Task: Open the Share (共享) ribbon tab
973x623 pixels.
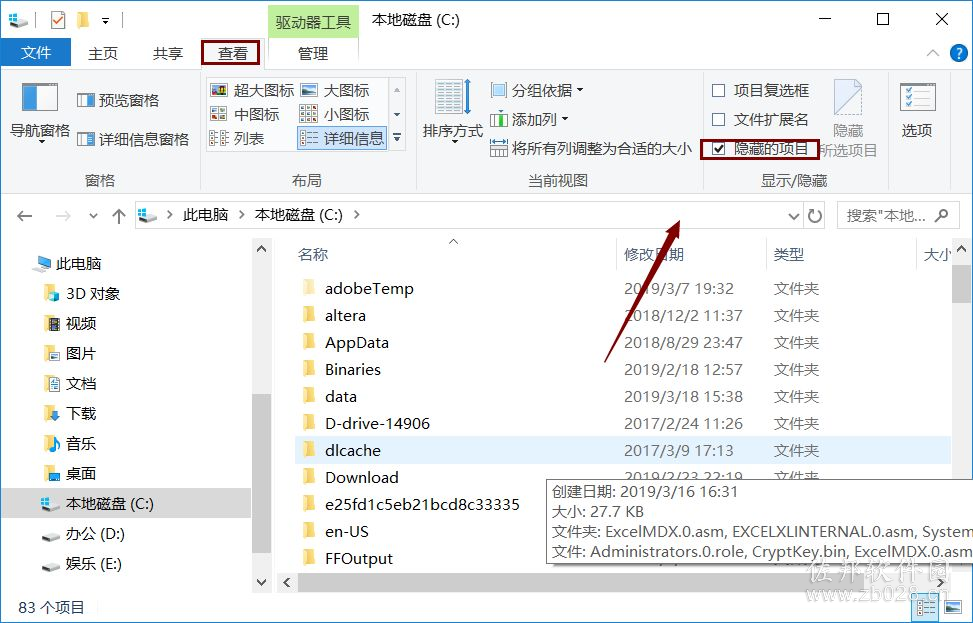Action: pyautogui.click(x=168, y=53)
